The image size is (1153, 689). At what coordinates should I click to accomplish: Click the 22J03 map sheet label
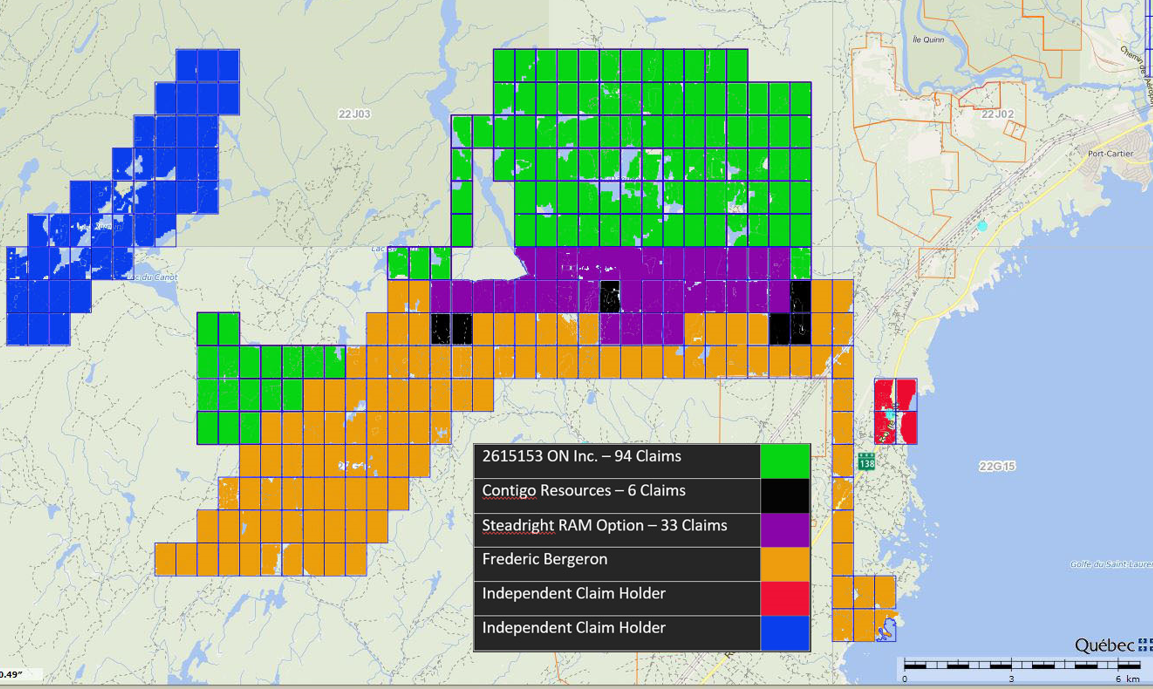354,114
